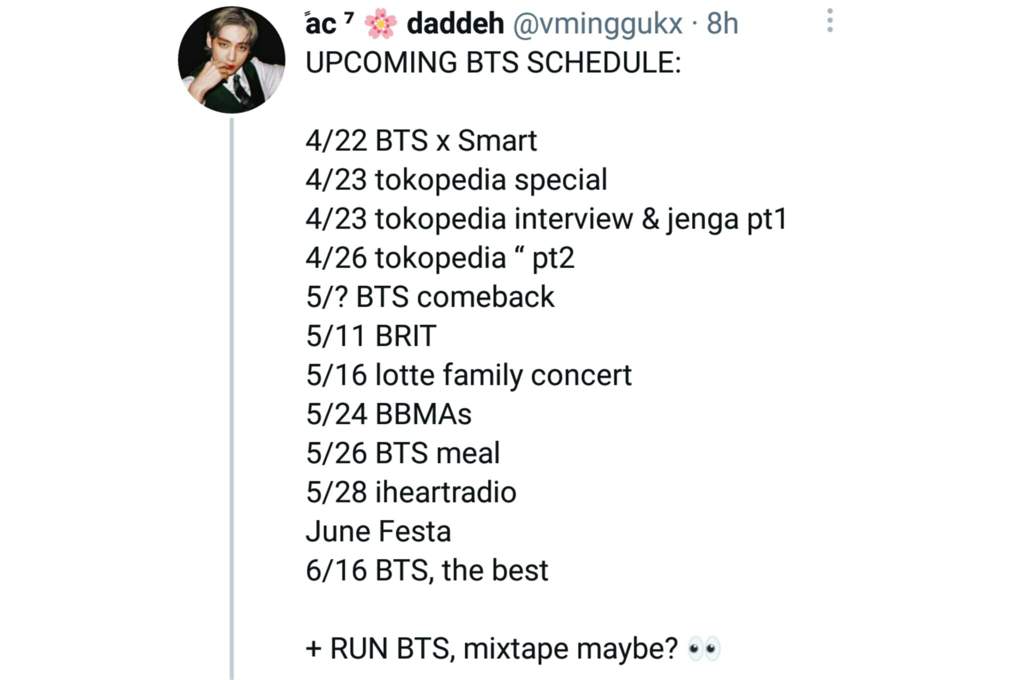The image size is (1024, 680).
Task: Click the 8h tweet timestamp
Action: 722,24
